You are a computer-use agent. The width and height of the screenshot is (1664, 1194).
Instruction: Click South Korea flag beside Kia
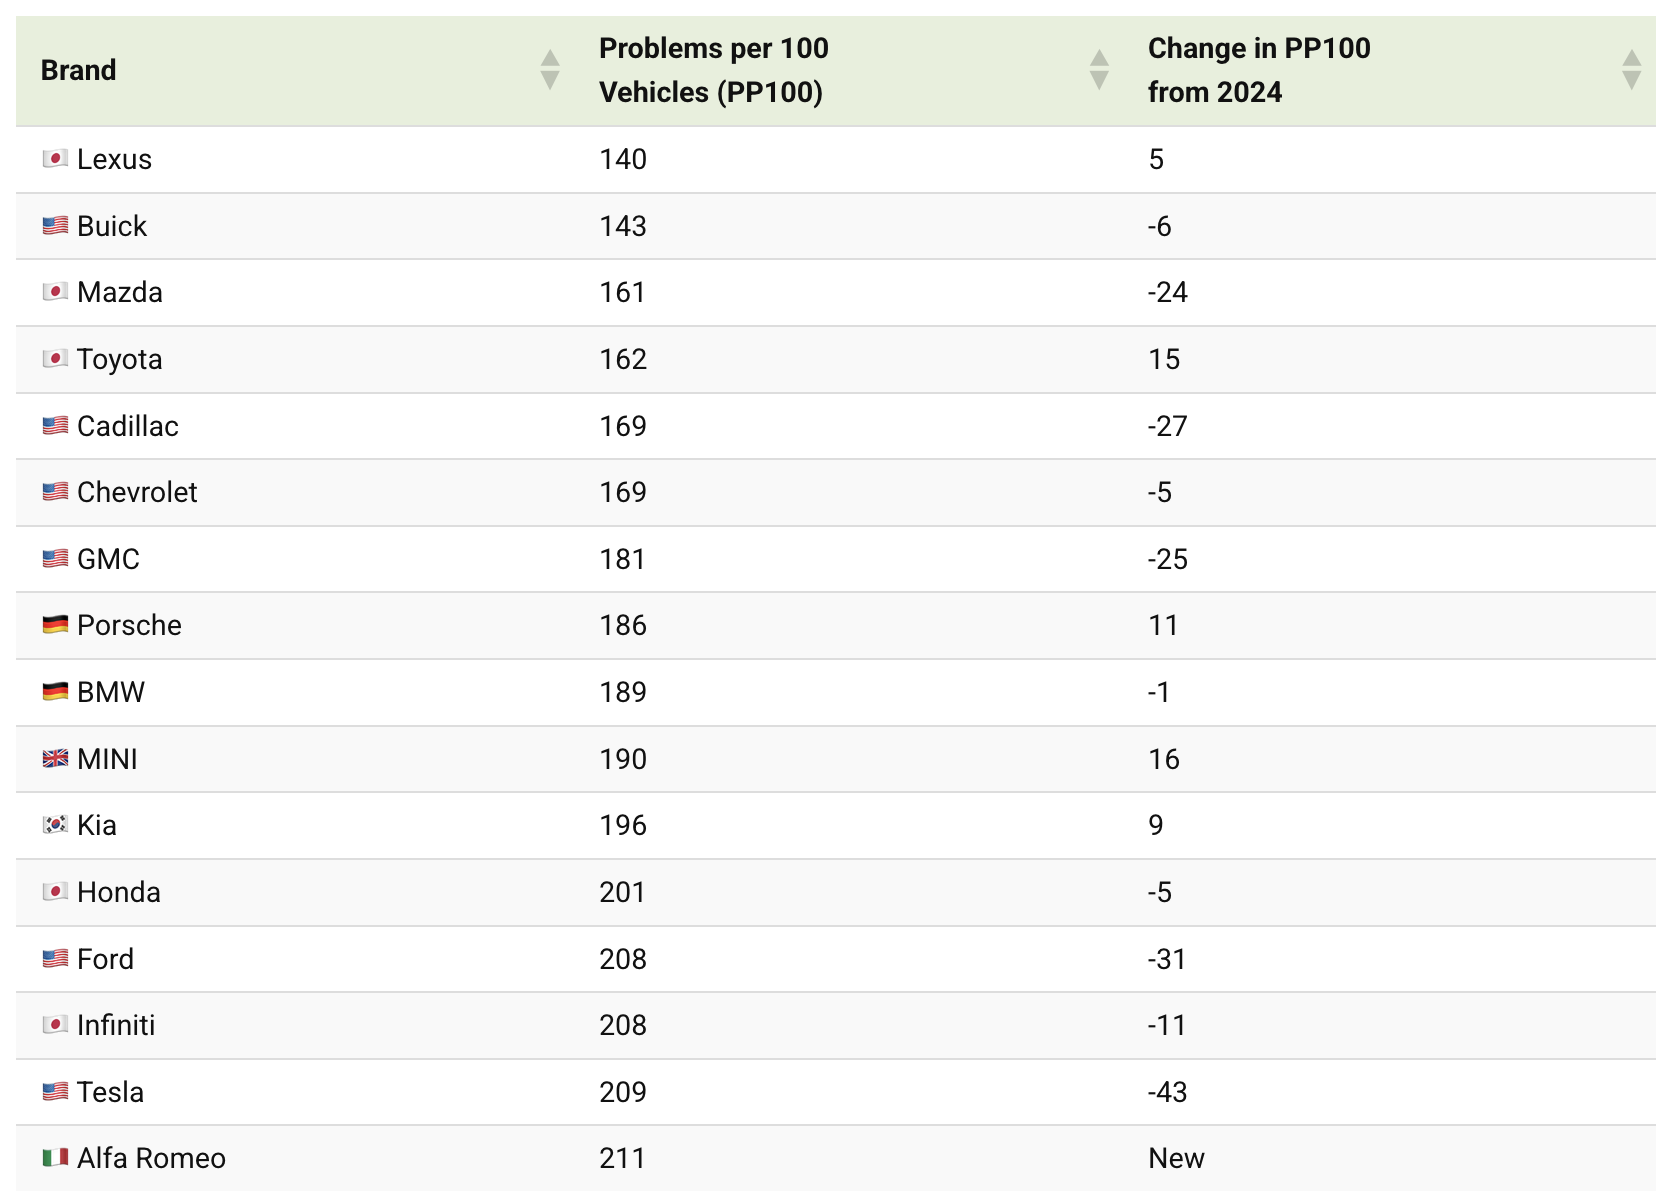(x=55, y=825)
